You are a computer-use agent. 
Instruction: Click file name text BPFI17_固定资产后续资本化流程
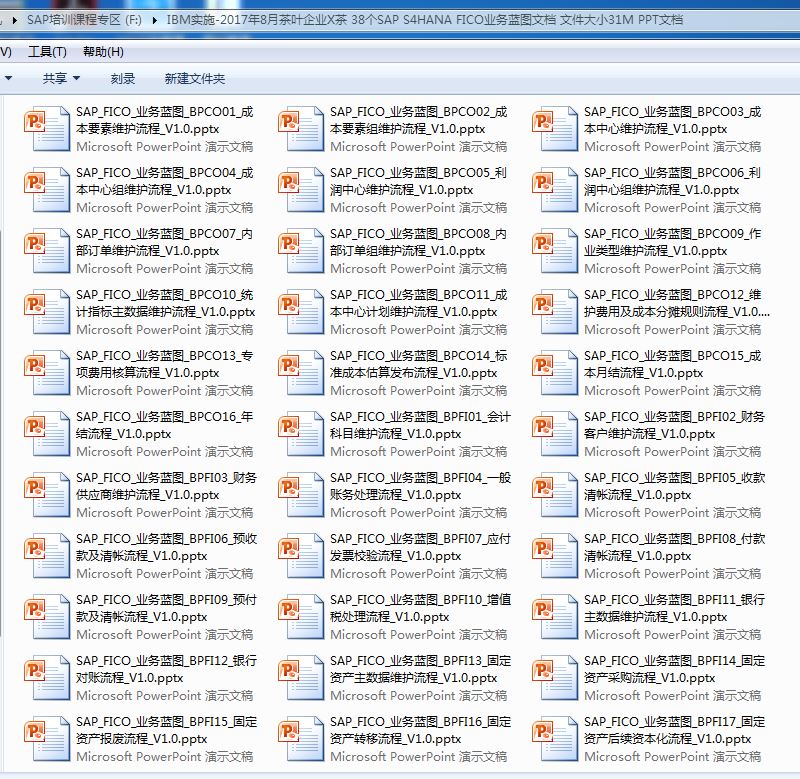point(674,731)
